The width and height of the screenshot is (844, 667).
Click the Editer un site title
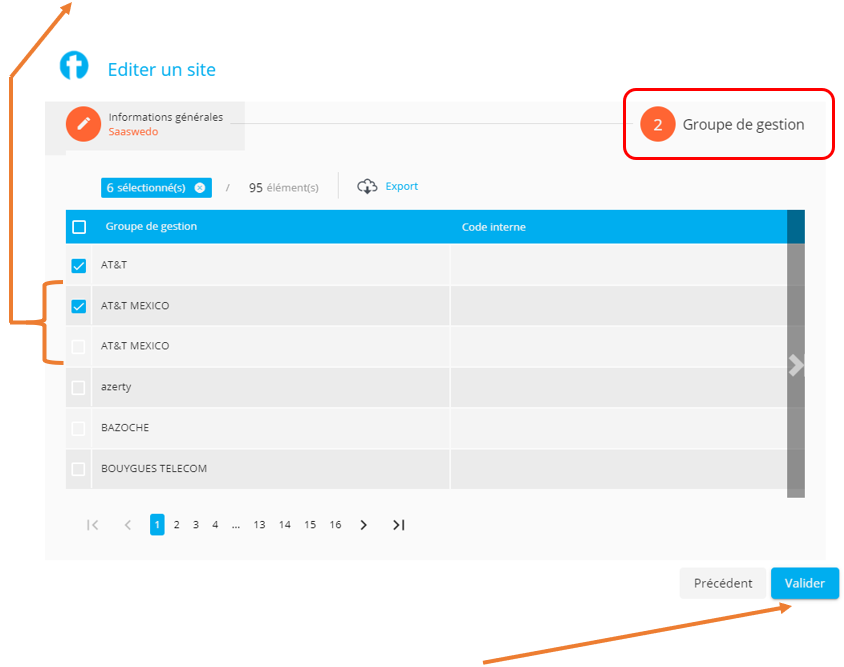point(161,70)
